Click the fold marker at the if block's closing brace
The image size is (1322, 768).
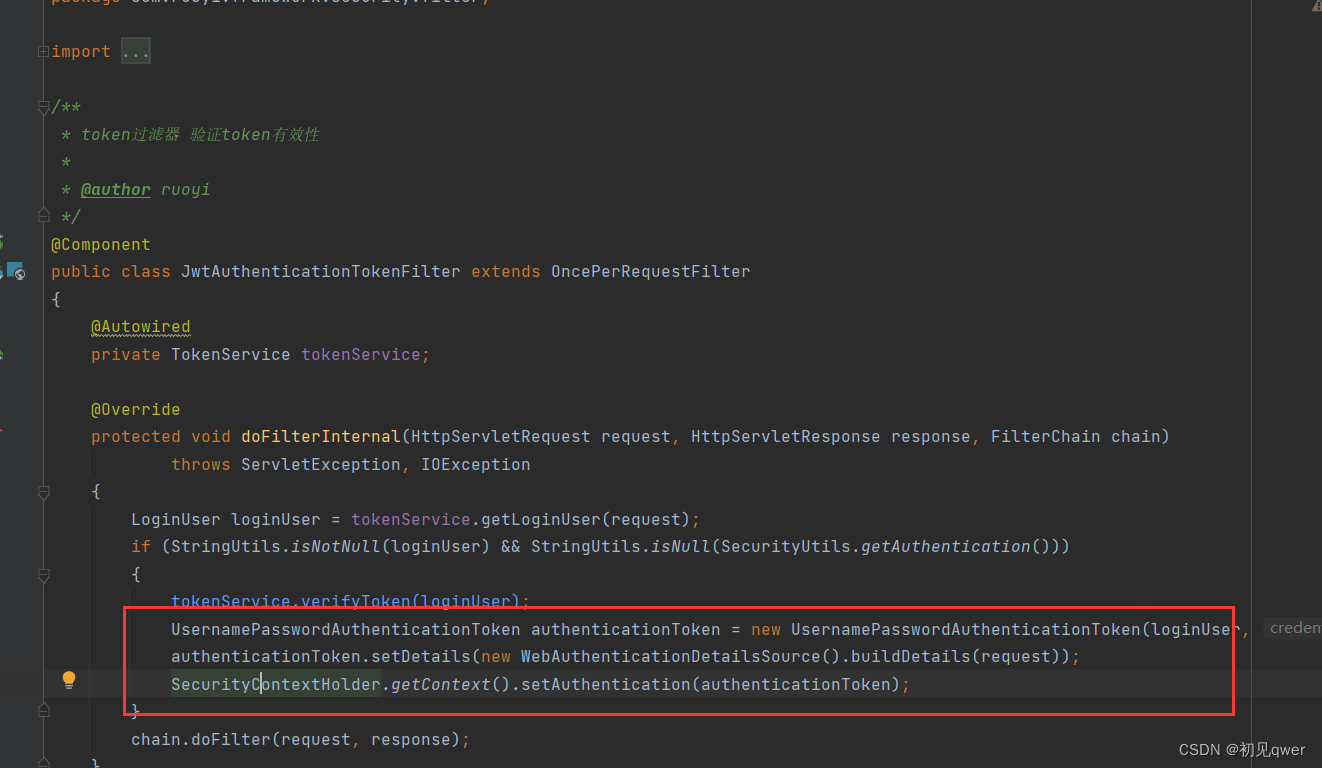[x=43, y=710]
